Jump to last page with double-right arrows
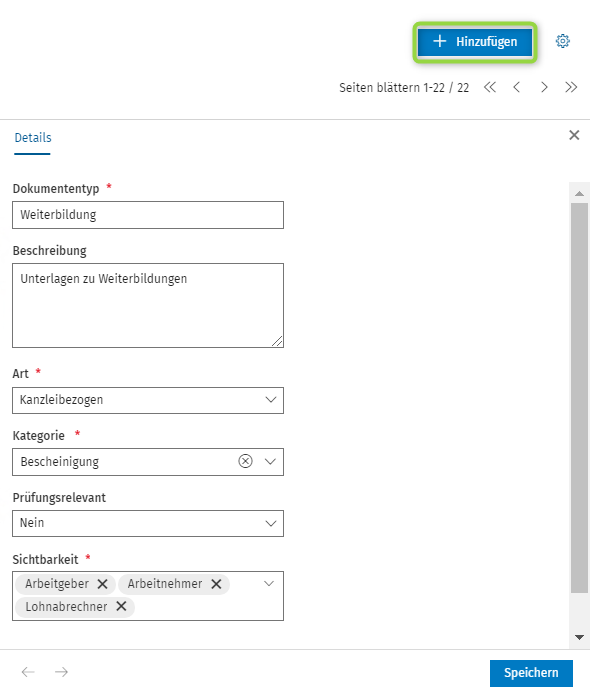 571,87
